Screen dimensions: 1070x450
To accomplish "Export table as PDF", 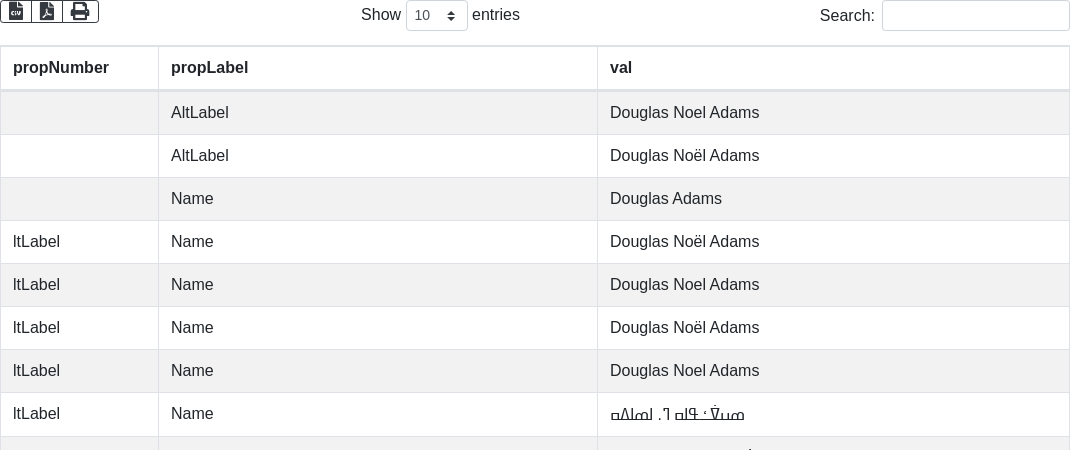I will pos(47,11).
